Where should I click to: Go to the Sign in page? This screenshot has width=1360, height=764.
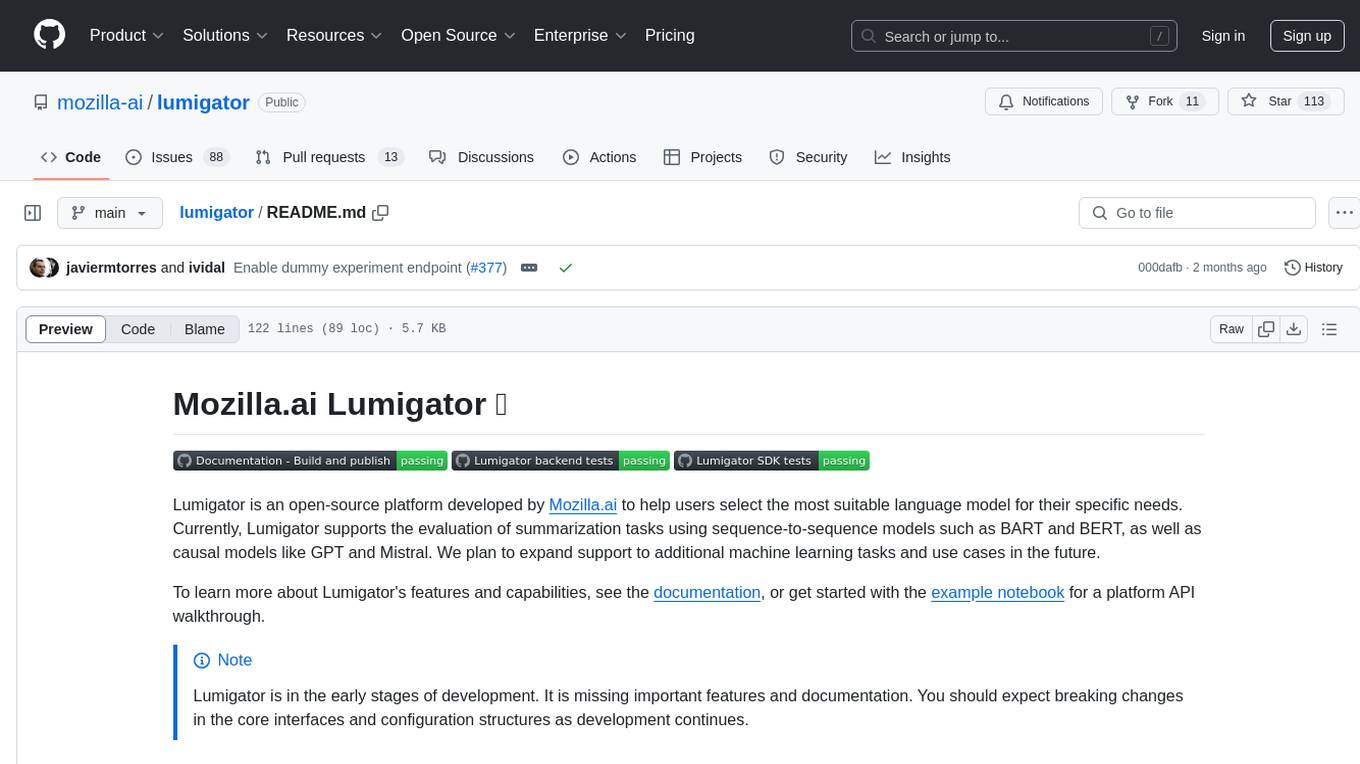[x=1223, y=36]
